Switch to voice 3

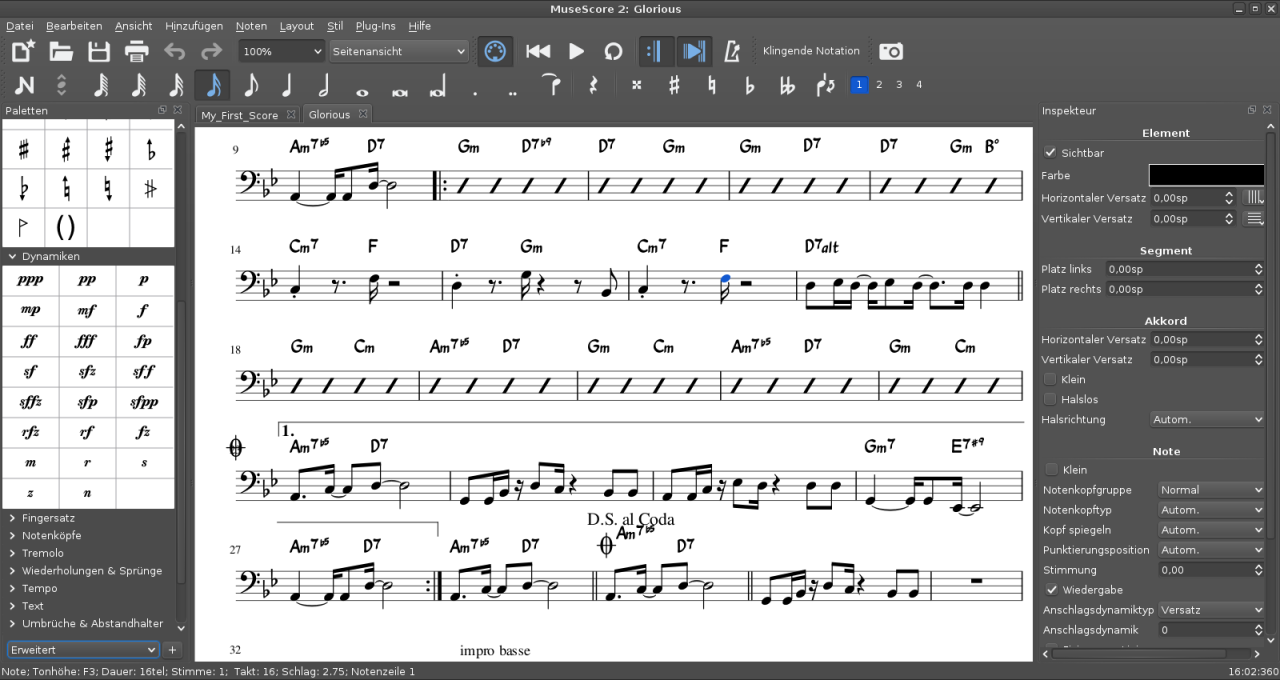click(x=899, y=85)
